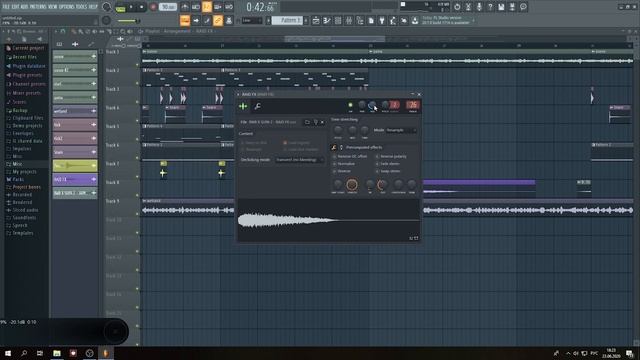
Task: Expand Current project in browser
Action: click(25, 48)
